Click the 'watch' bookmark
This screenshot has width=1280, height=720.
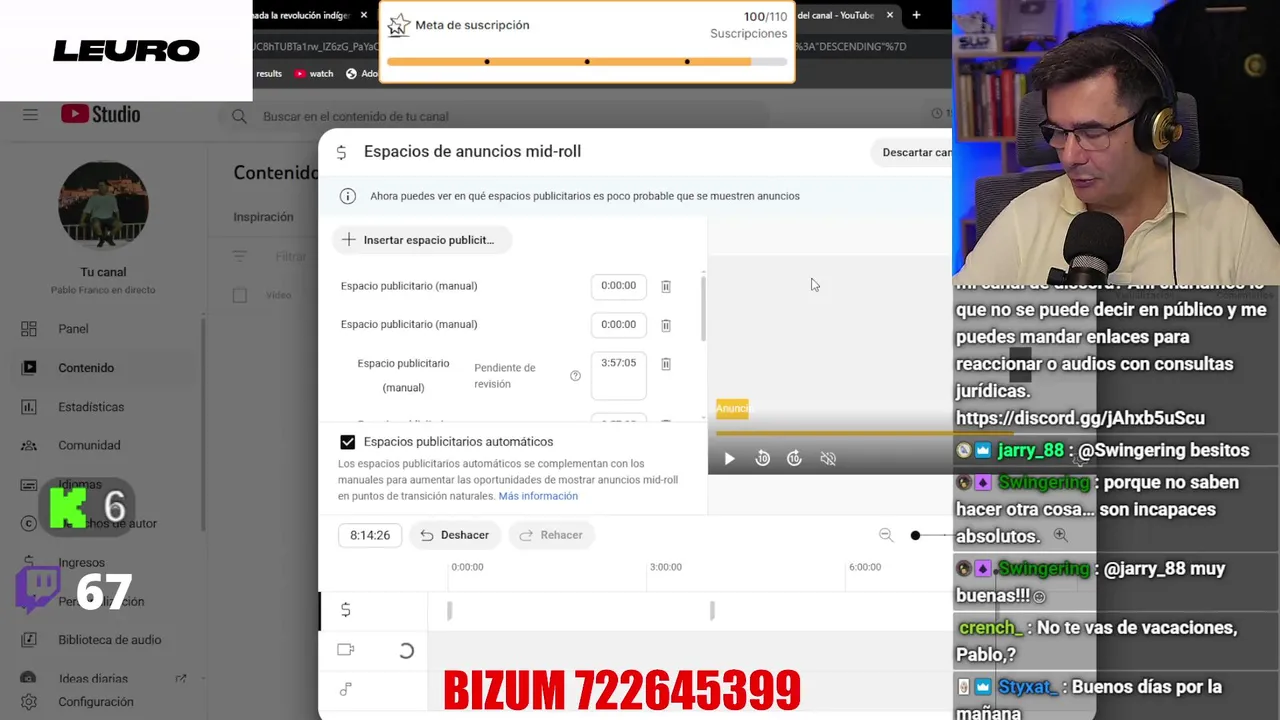point(314,74)
